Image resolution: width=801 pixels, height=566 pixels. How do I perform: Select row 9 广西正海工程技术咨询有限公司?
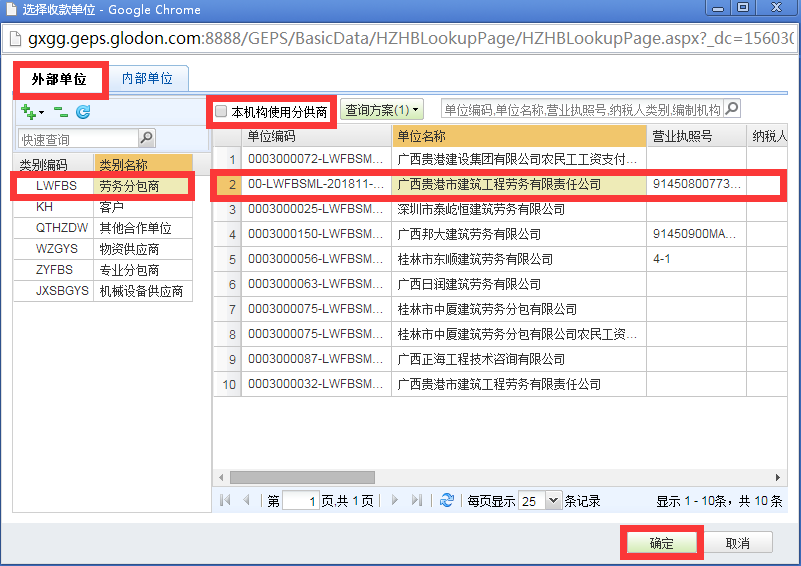500,359
